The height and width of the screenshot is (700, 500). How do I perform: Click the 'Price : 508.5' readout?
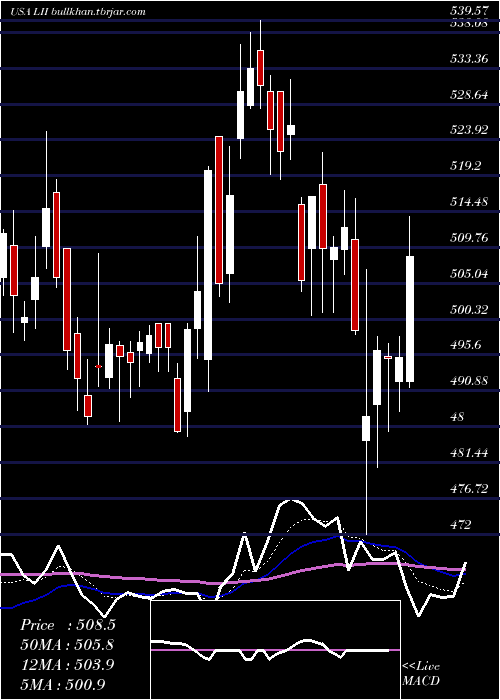[68, 625]
